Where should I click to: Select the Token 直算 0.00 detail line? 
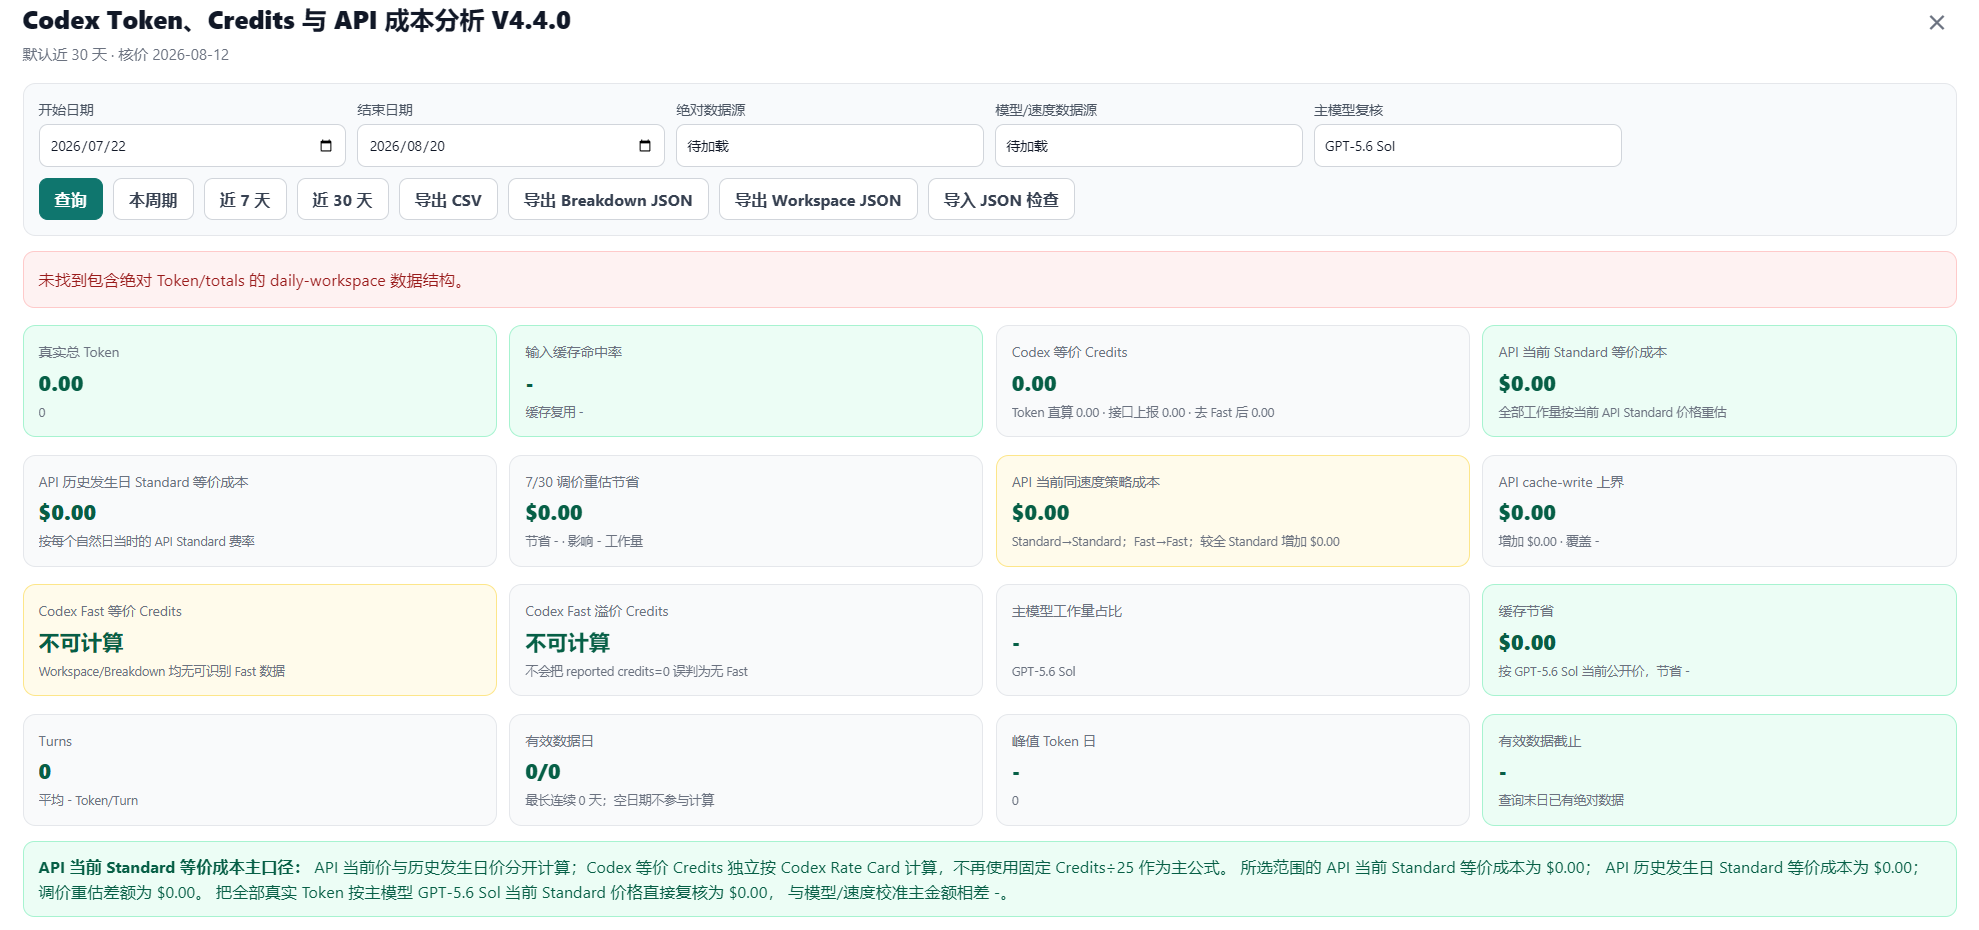pos(1143,412)
